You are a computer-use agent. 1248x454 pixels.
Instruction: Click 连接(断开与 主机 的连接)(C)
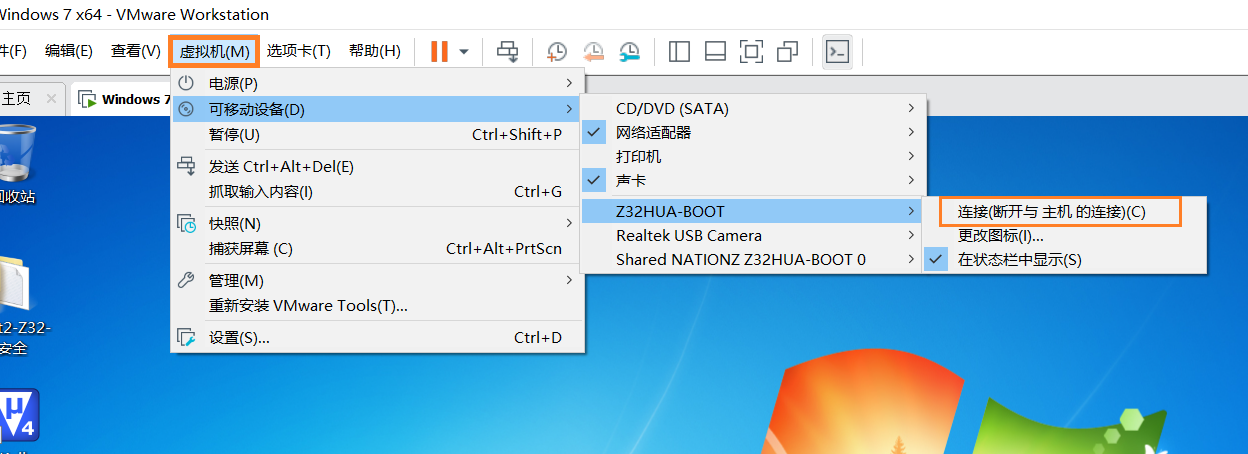pyautogui.click(x=1061, y=212)
